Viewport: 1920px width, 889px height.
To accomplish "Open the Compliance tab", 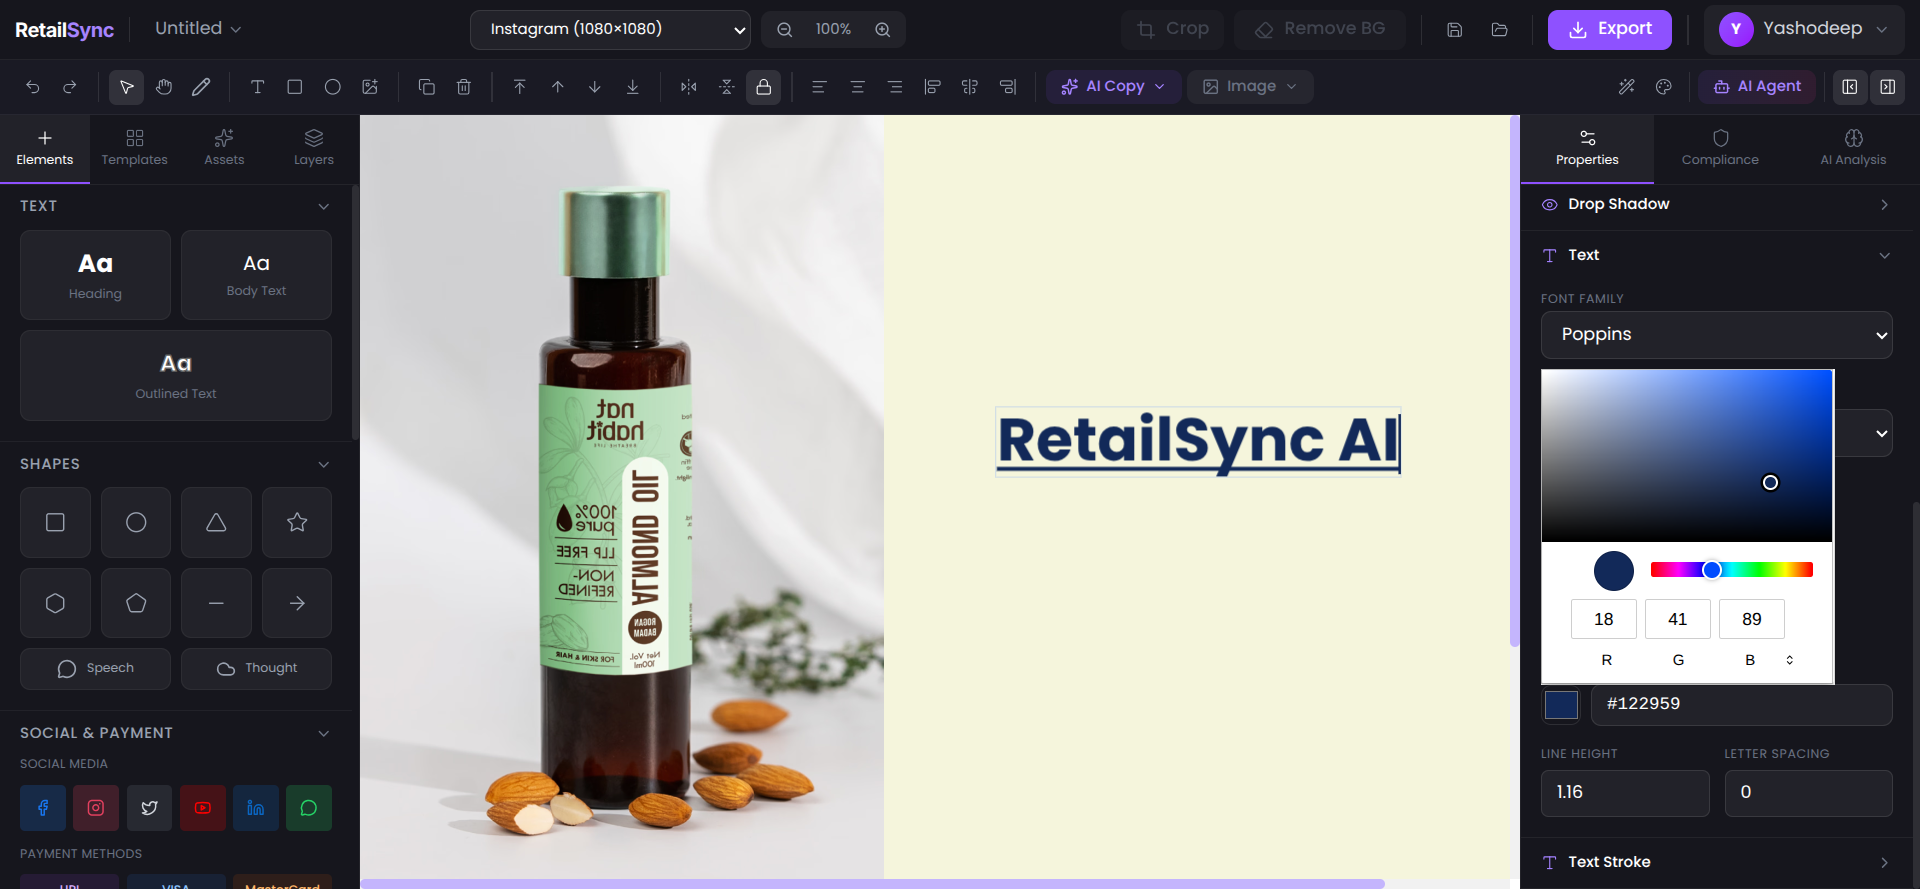I will (x=1720, y=149).
